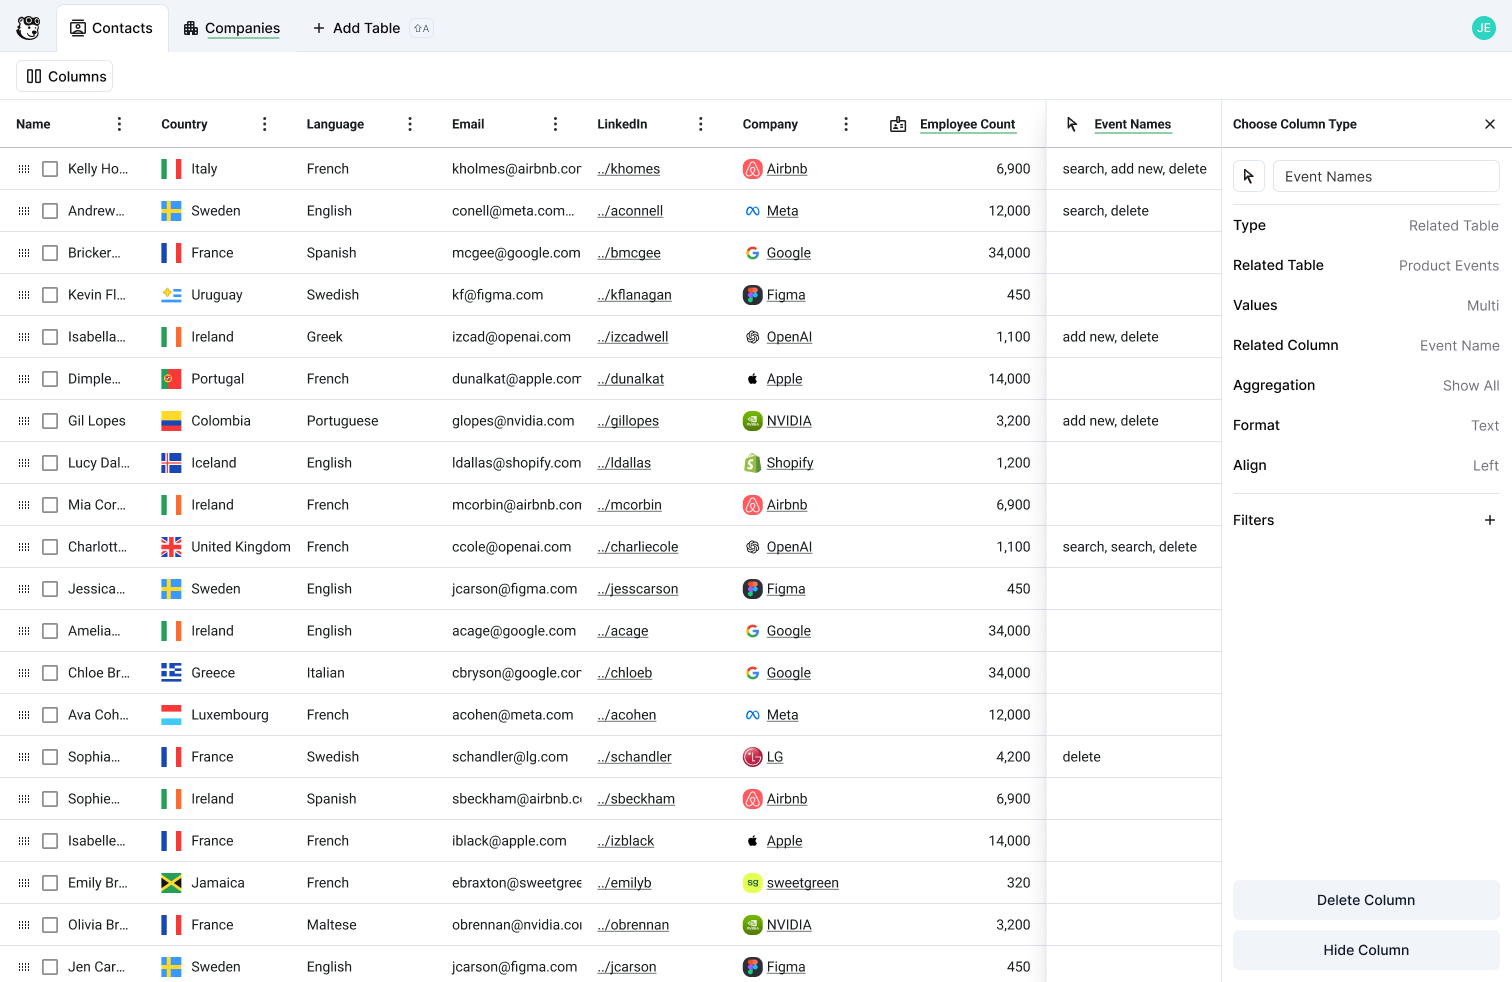The width and height of the screenshot is (1512, 982).
Task: Change Aggregation setting from Show All
Action: [x=1470, y=386]
